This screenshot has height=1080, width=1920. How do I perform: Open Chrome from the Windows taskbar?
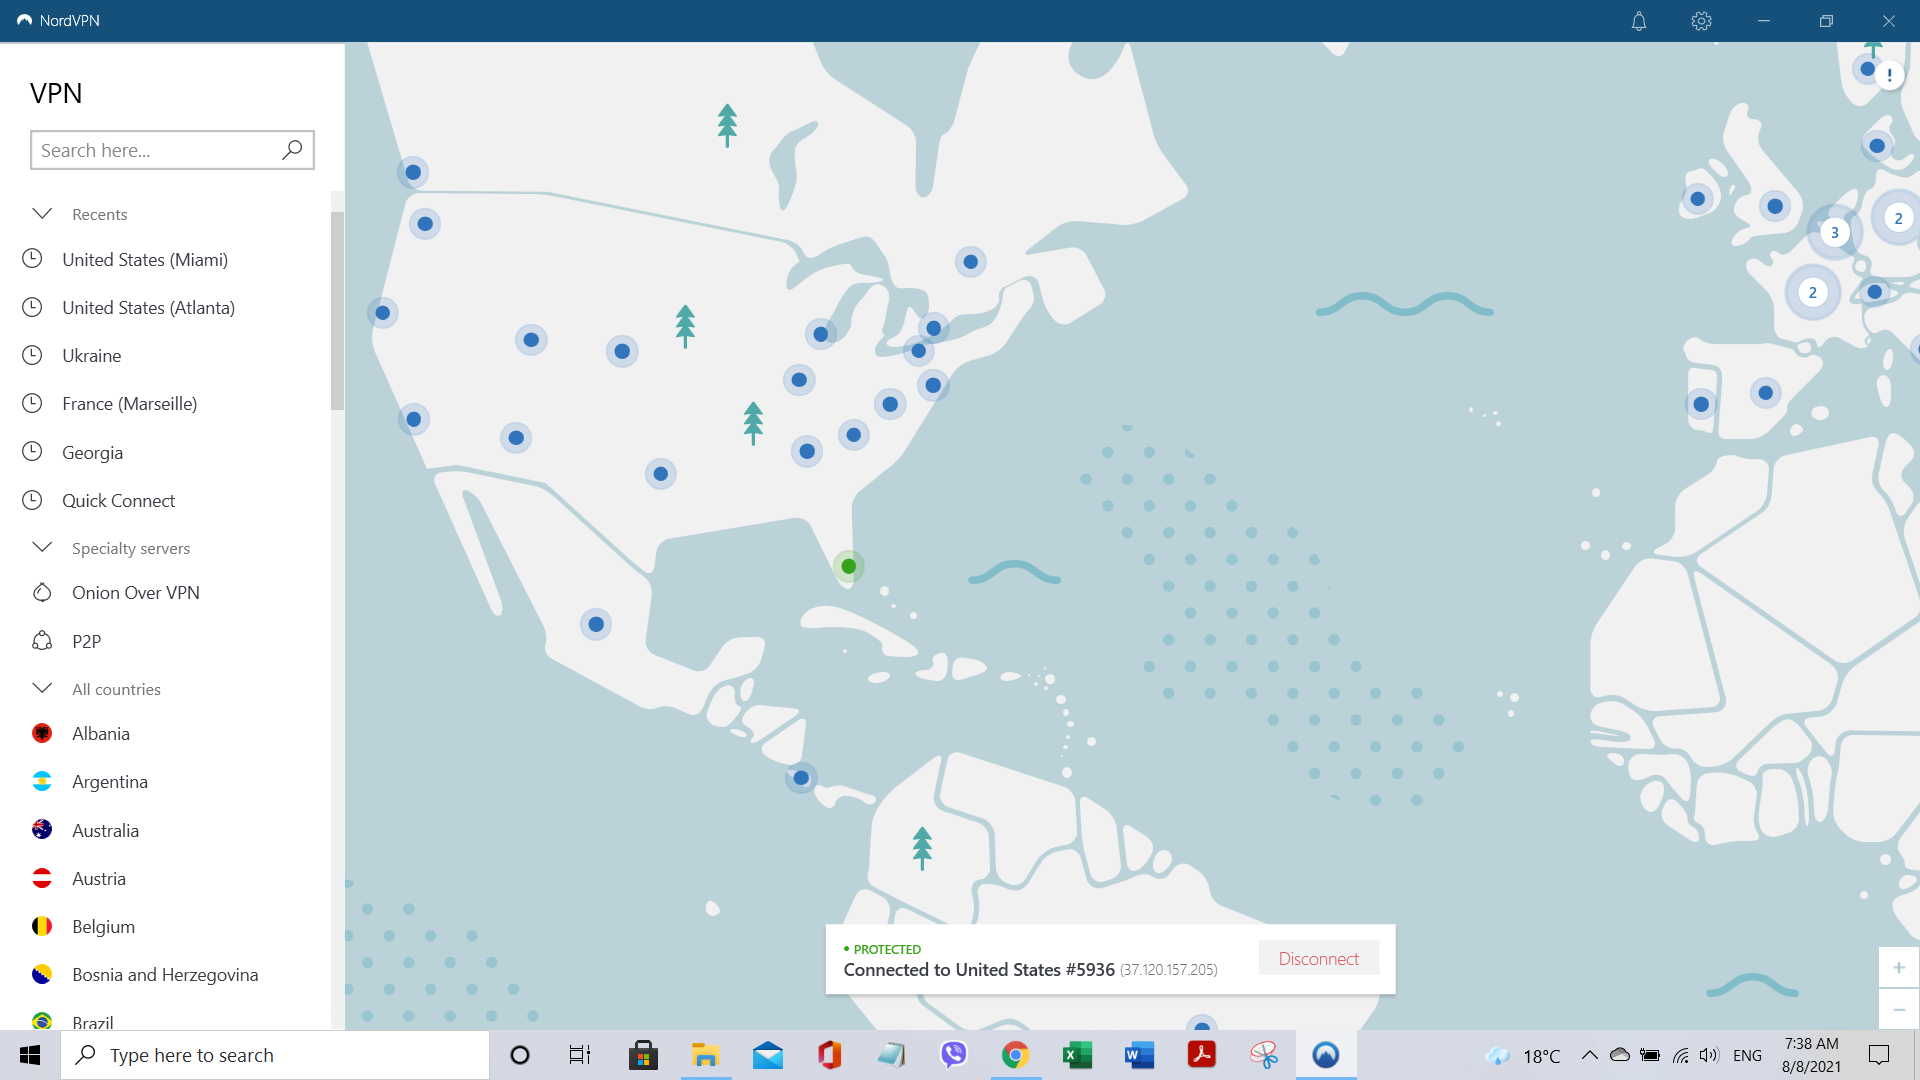pyautogui.click(x=1015, y=1055)
